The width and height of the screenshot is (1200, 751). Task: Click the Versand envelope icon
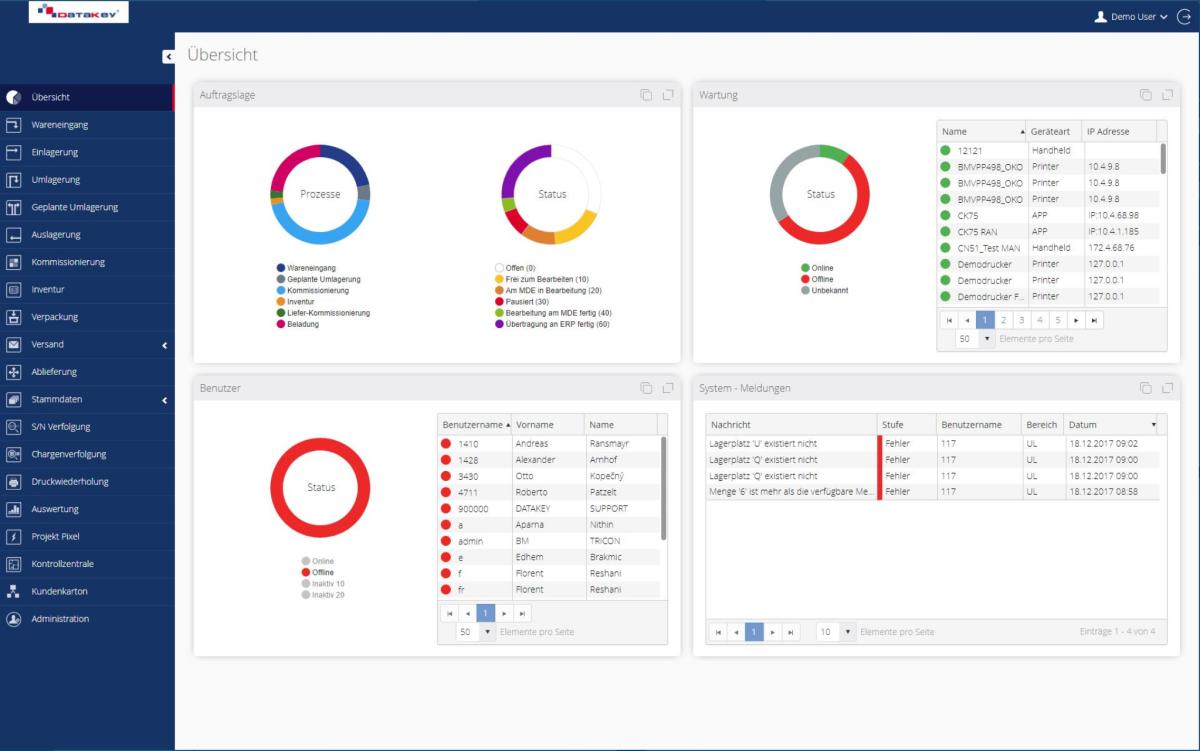14,345
